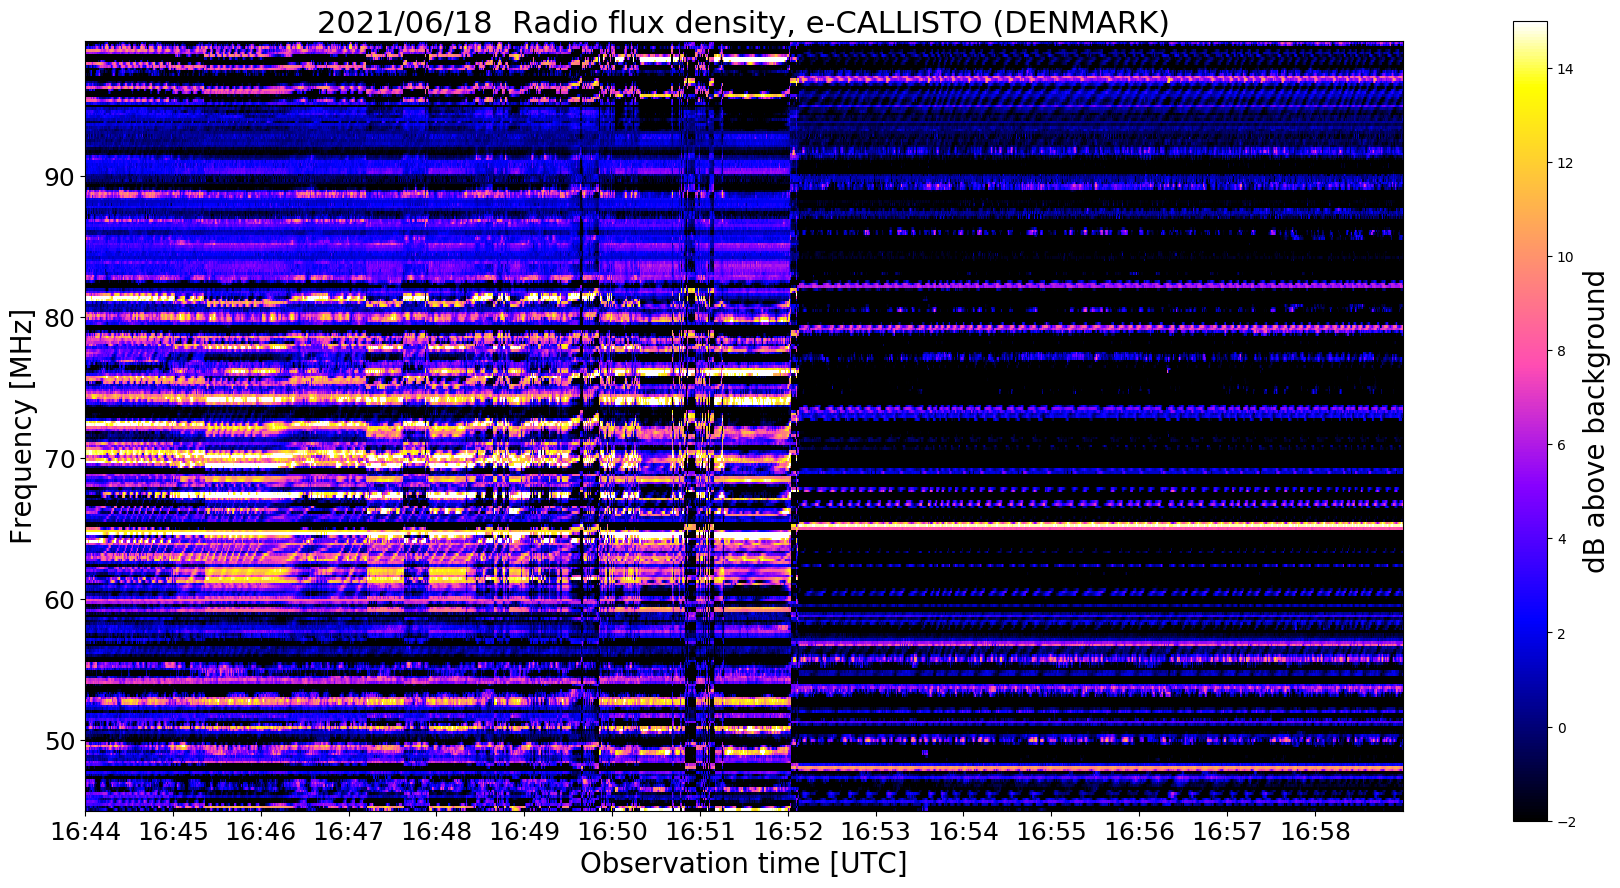The image size is (1620, 888).
Task: Click the 16:53 time tick label
Action: pos(877,832)
